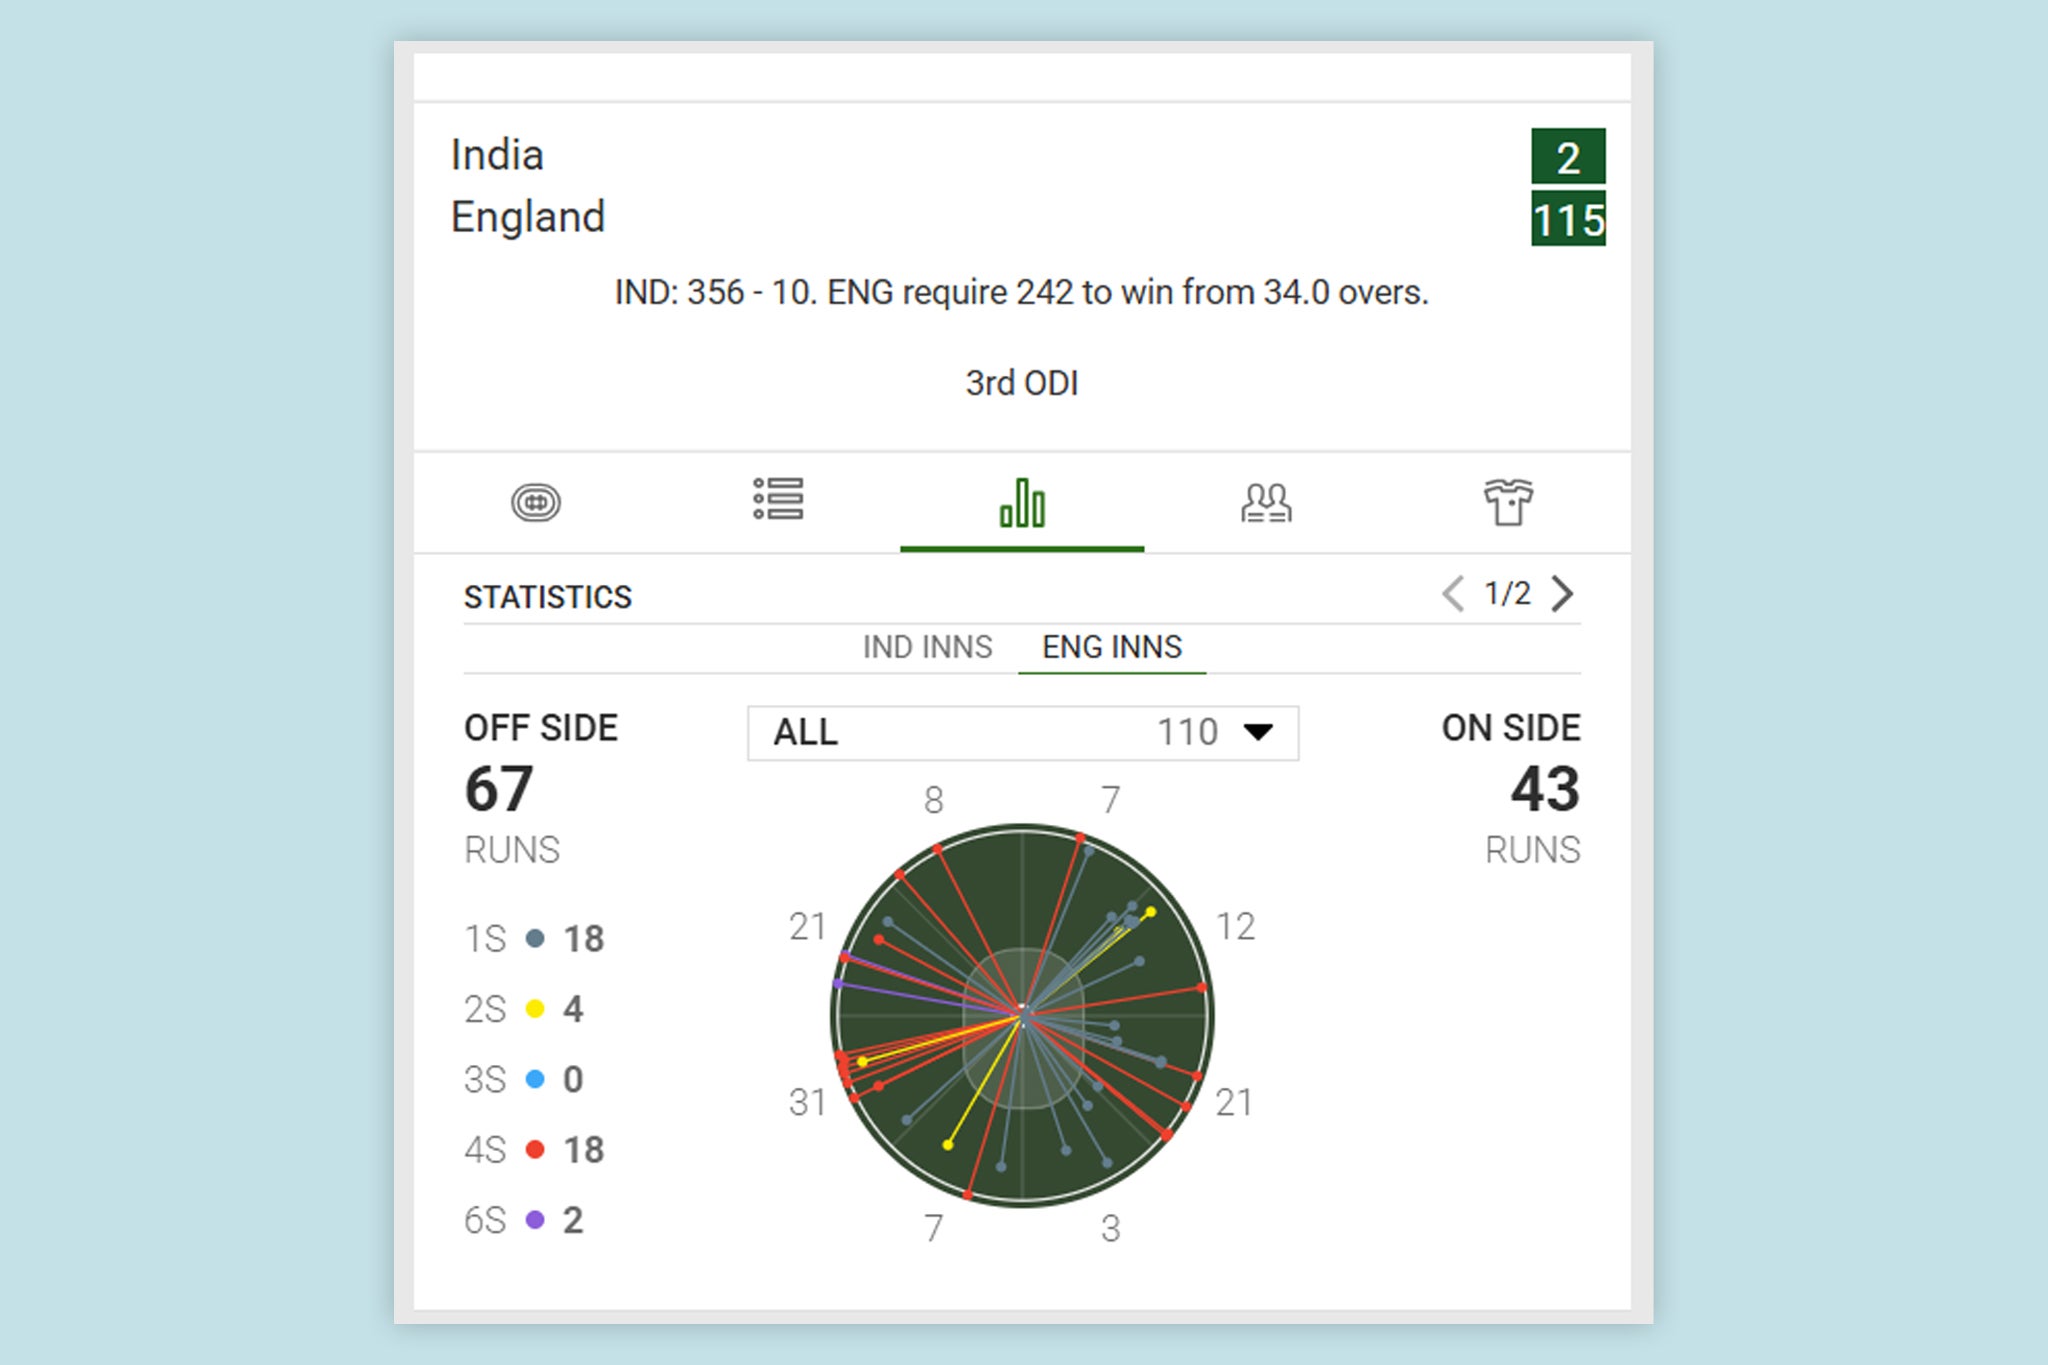Select the 6S purple color dot
Screen dimensions: 2048x1365
(535, 1220)
